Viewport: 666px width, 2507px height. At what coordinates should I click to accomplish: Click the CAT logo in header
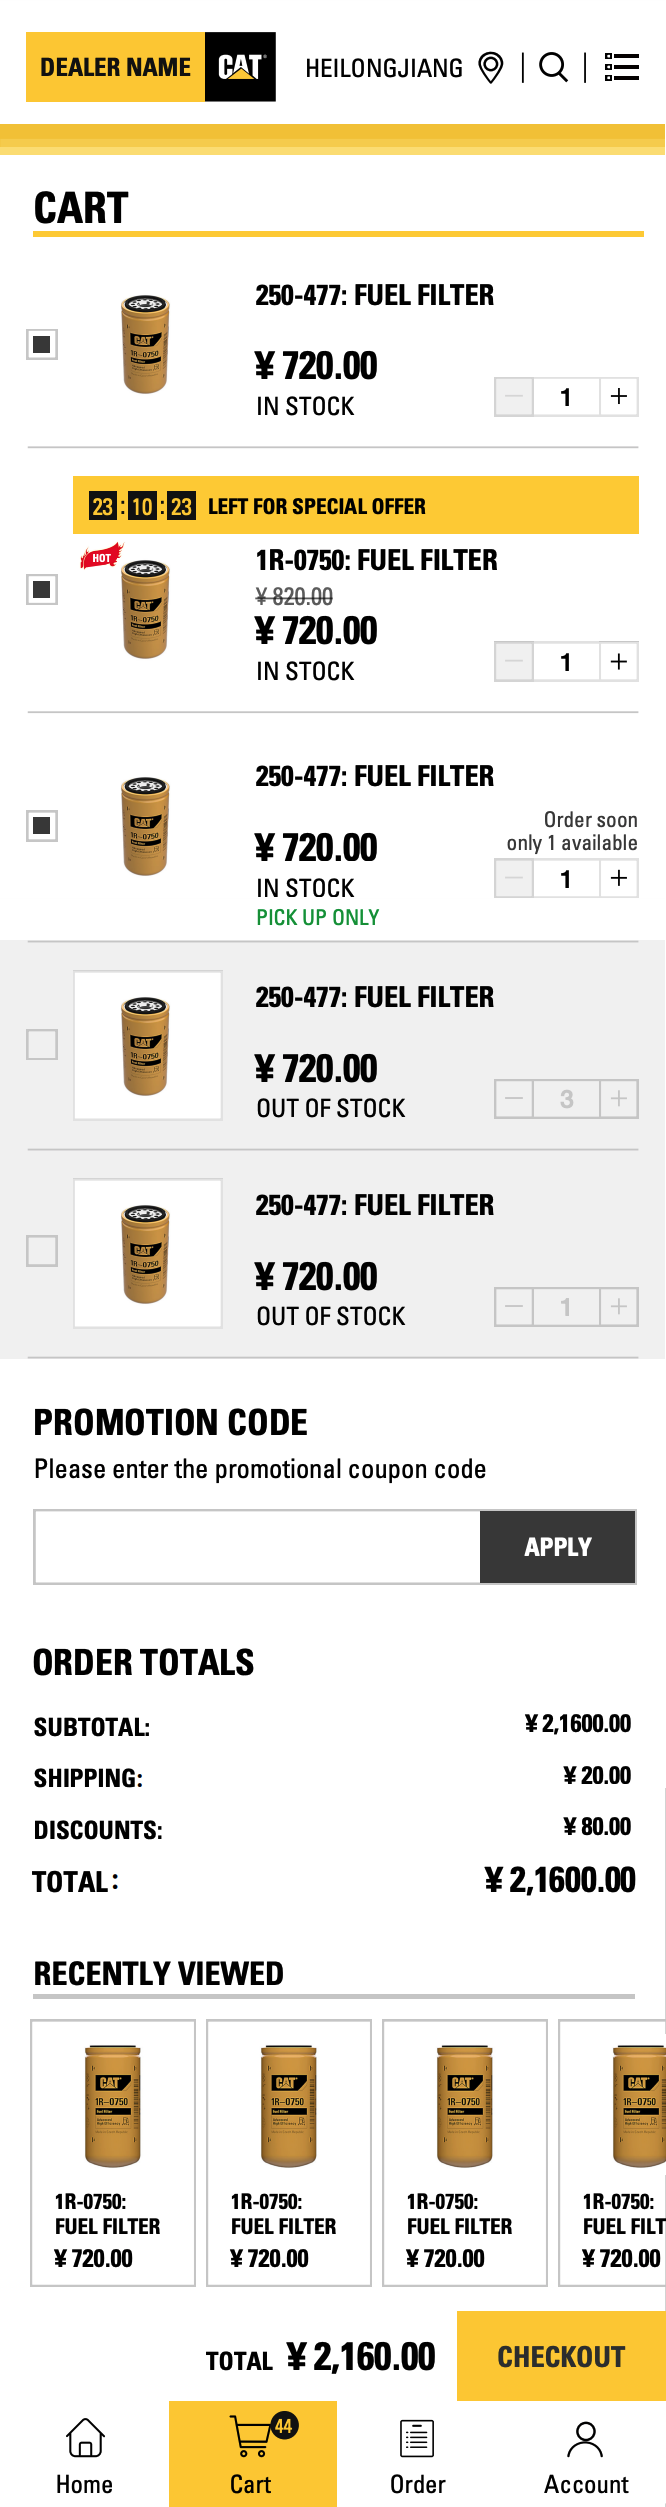pyautogui.click(x=240, y=67)
